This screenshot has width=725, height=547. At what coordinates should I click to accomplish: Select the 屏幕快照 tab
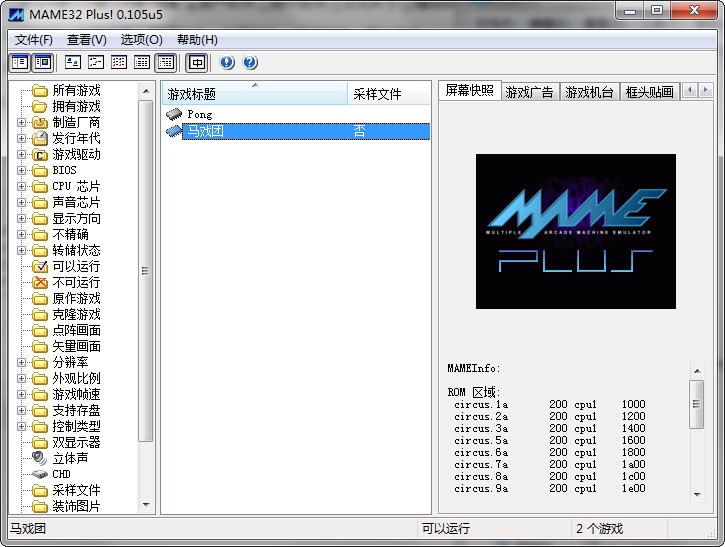[469, 90]
